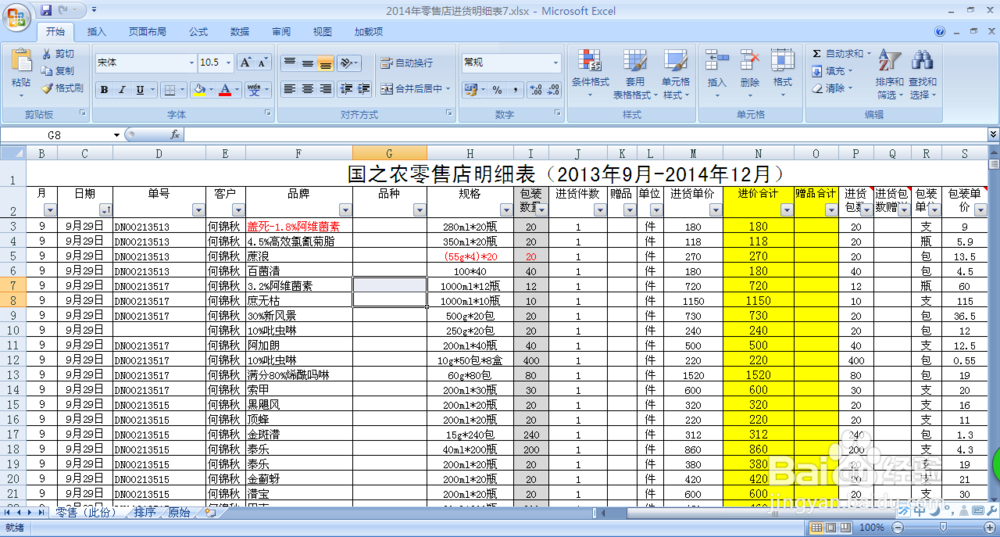Enable 自动换行 wrap text
The width and height of the screenshot is (1000, 537).
407,63
